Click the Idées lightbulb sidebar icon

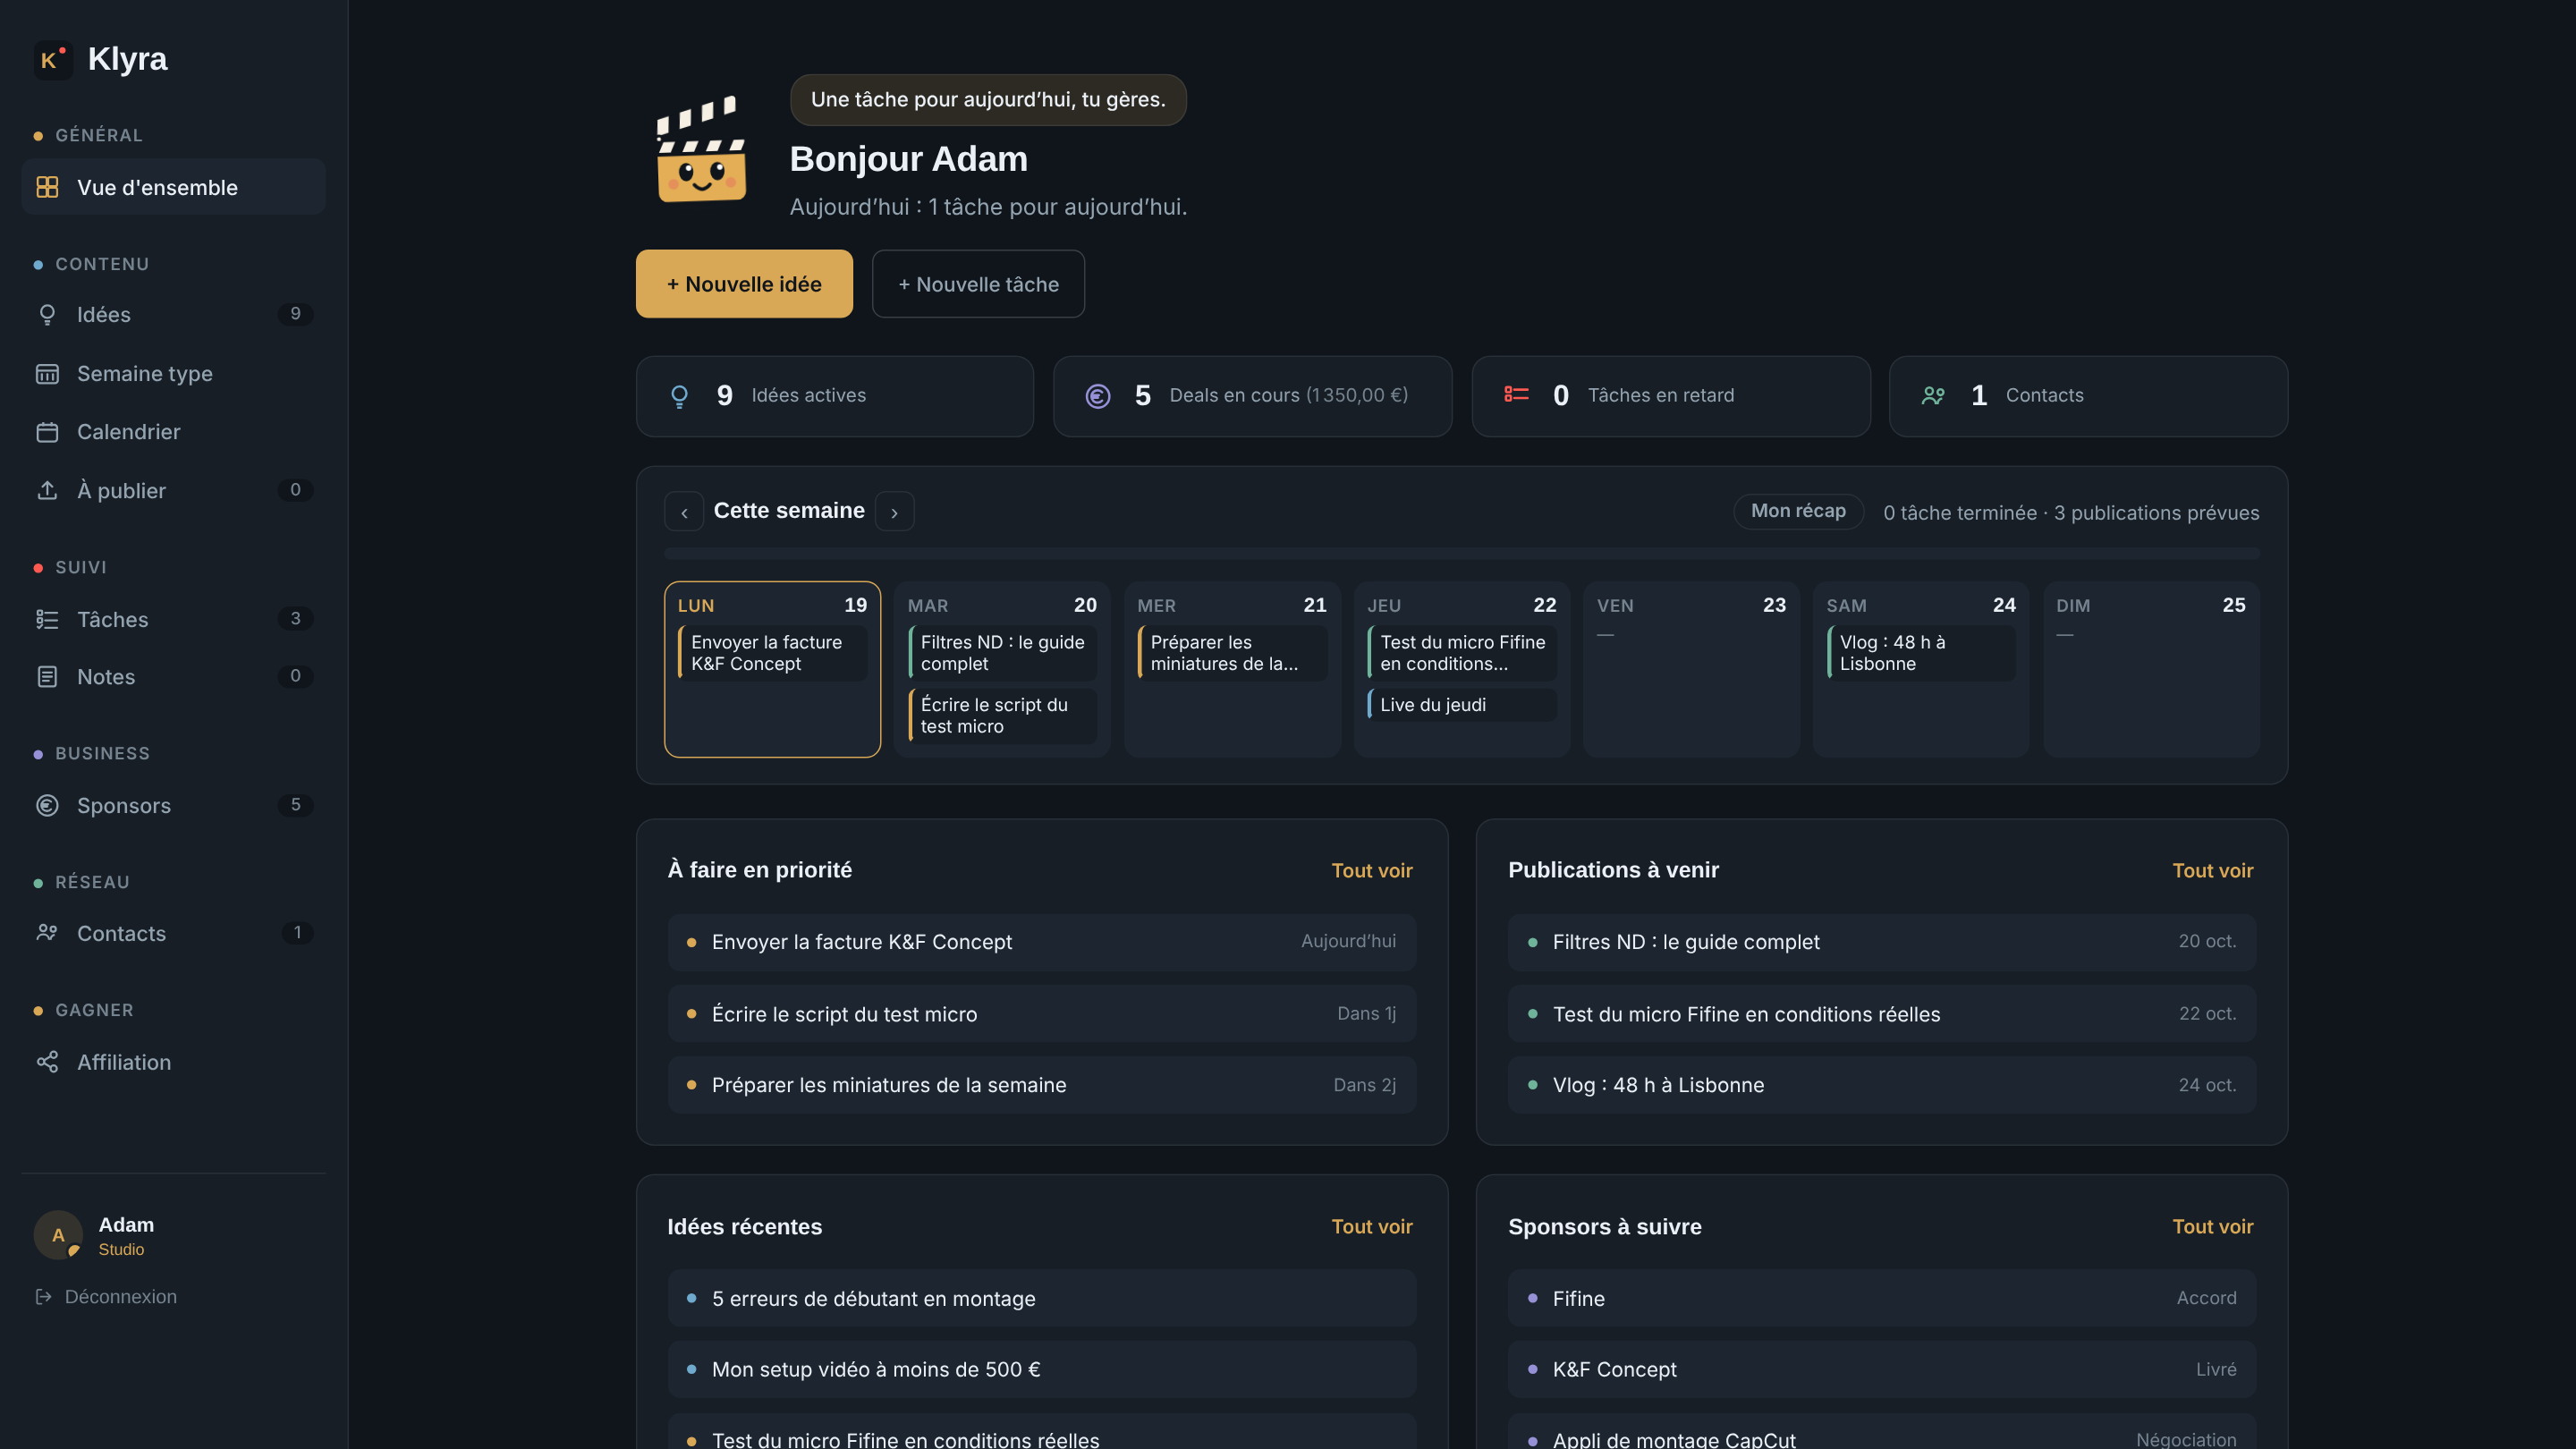point(47,314)
